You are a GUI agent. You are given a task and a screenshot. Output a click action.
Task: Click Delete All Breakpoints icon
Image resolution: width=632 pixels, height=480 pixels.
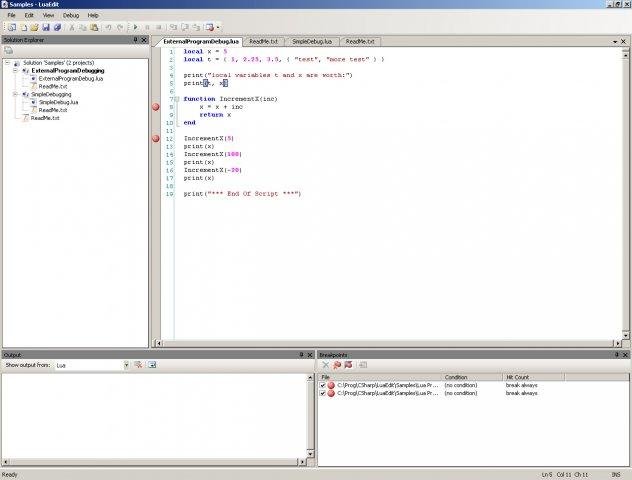337,365
